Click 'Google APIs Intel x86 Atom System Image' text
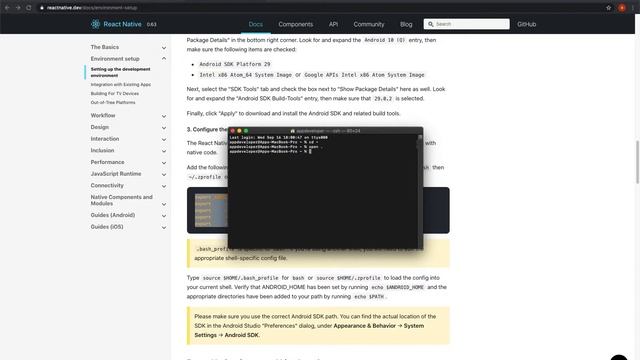Image resolution: width=640 pixels, height=360 pixels. point(364,75)
